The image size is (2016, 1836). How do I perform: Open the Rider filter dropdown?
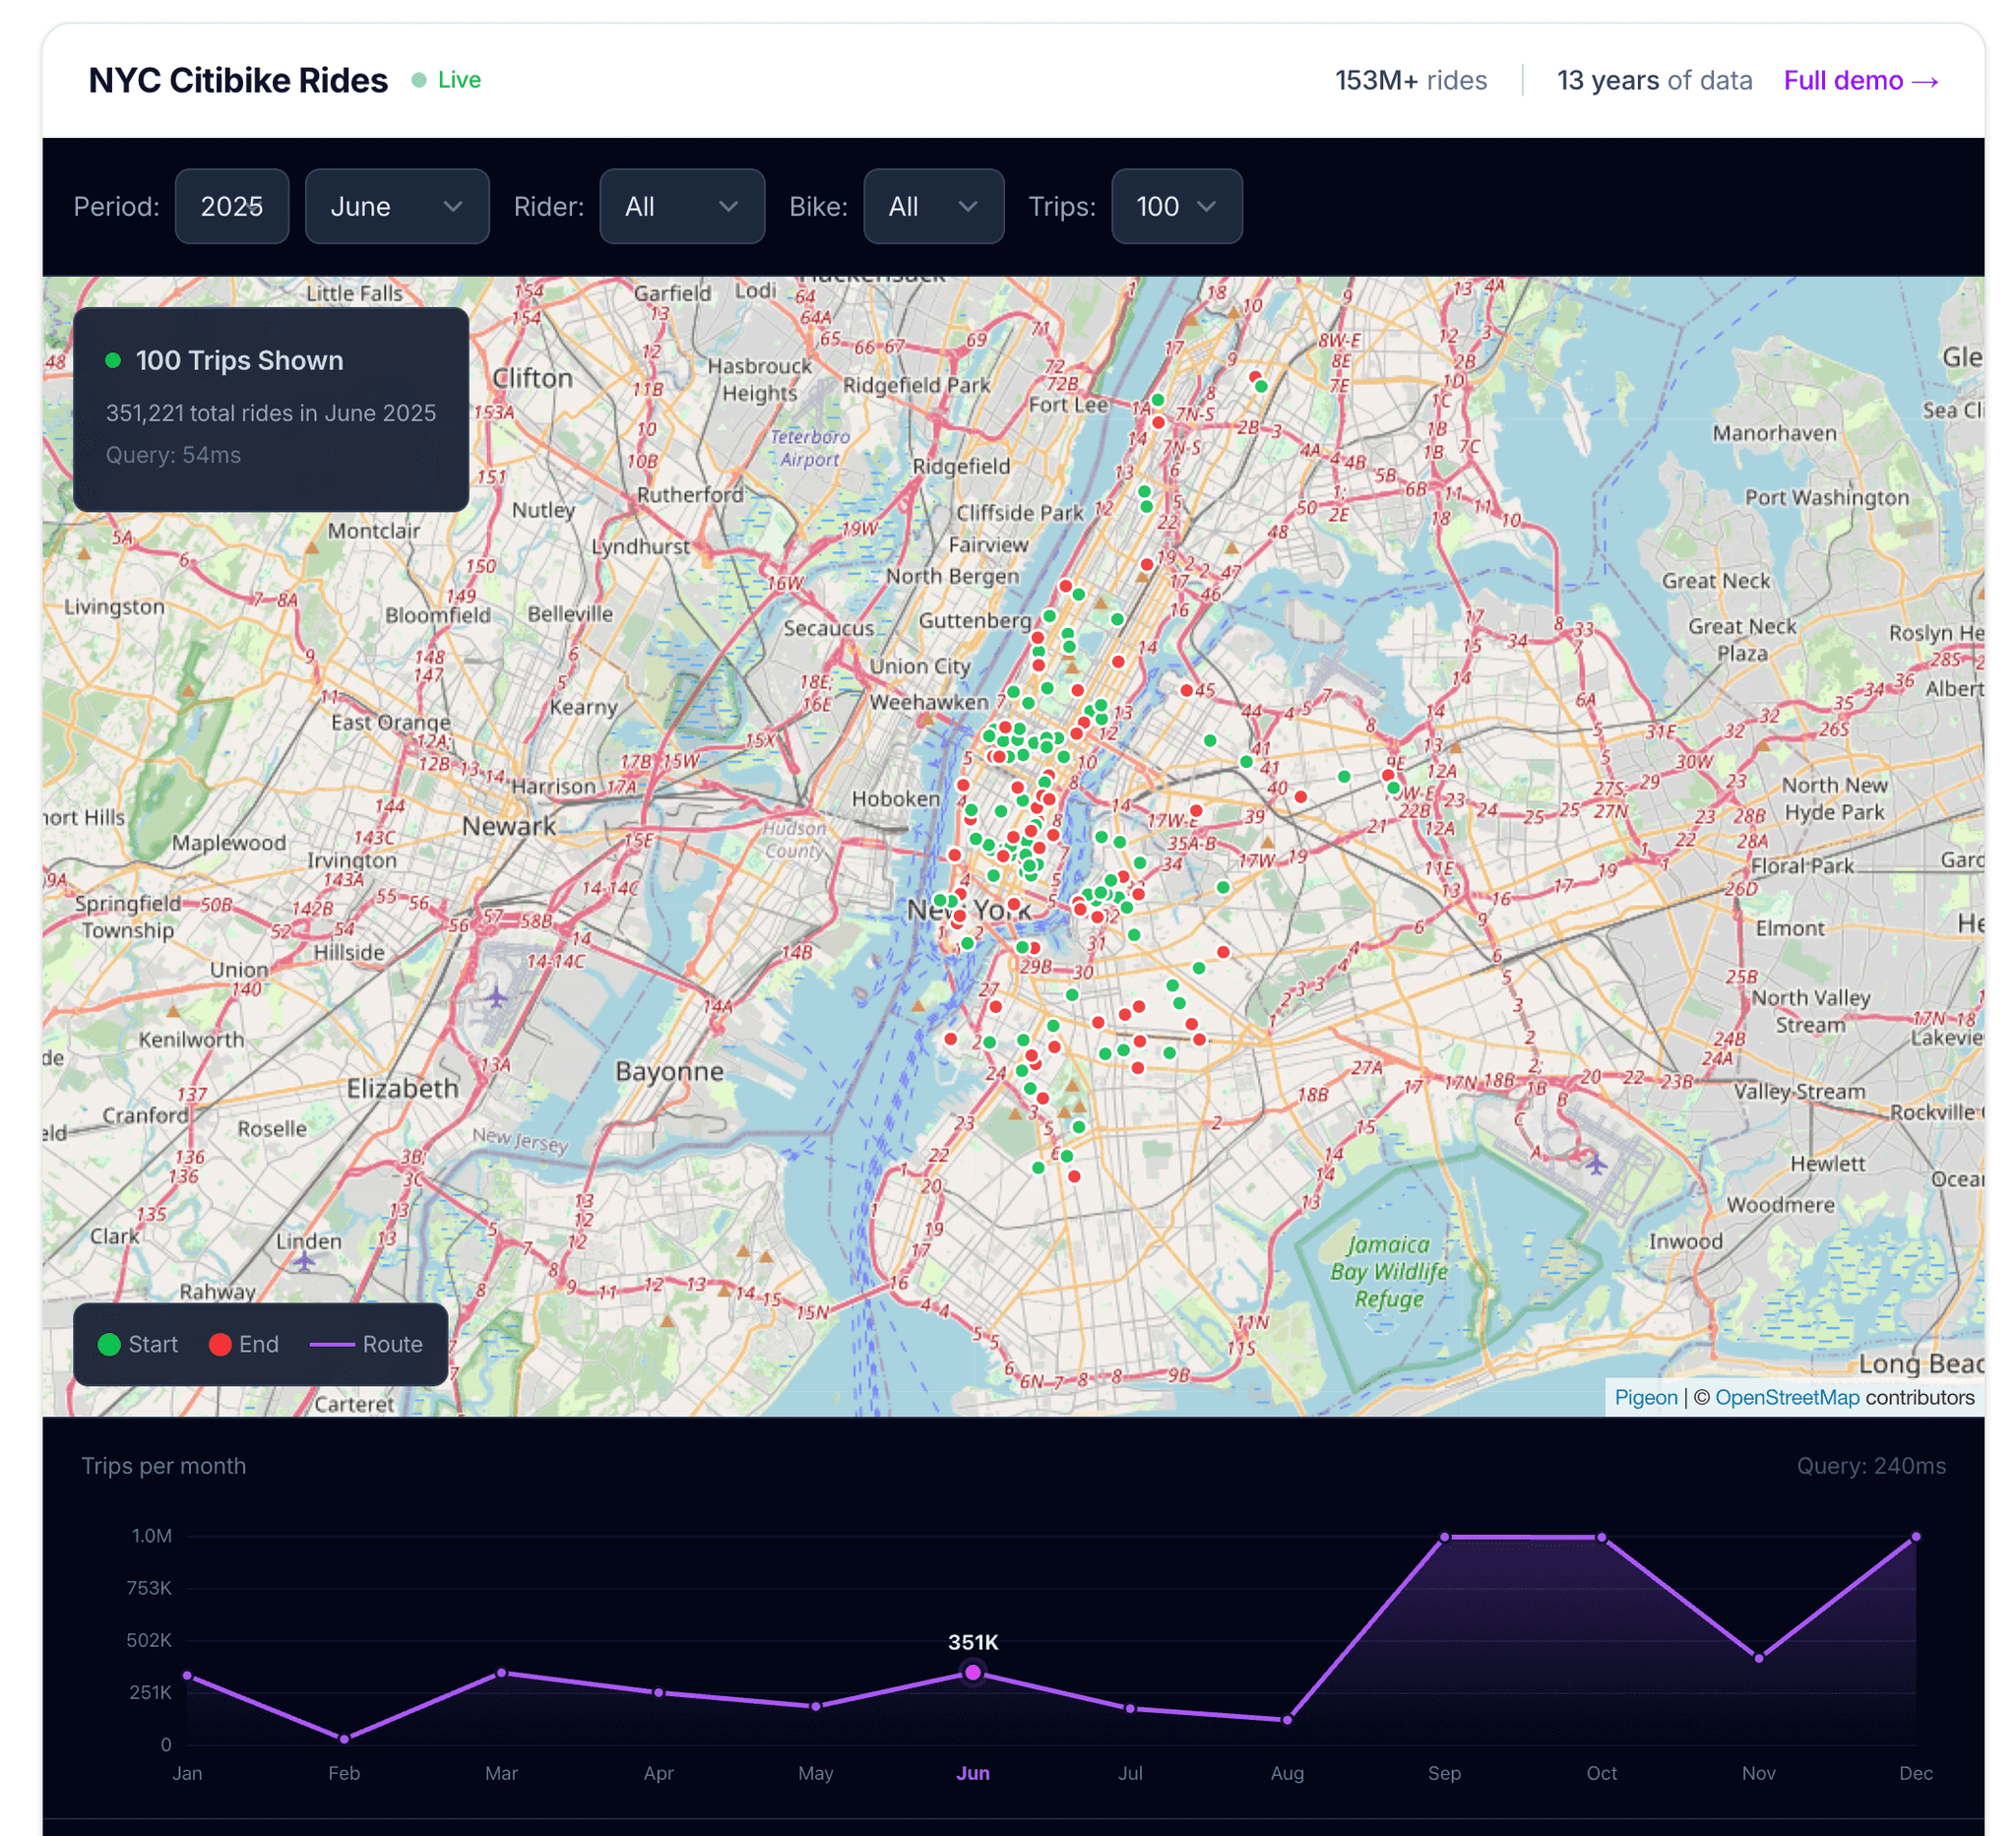pyautogui.click(x=682, y=207)
